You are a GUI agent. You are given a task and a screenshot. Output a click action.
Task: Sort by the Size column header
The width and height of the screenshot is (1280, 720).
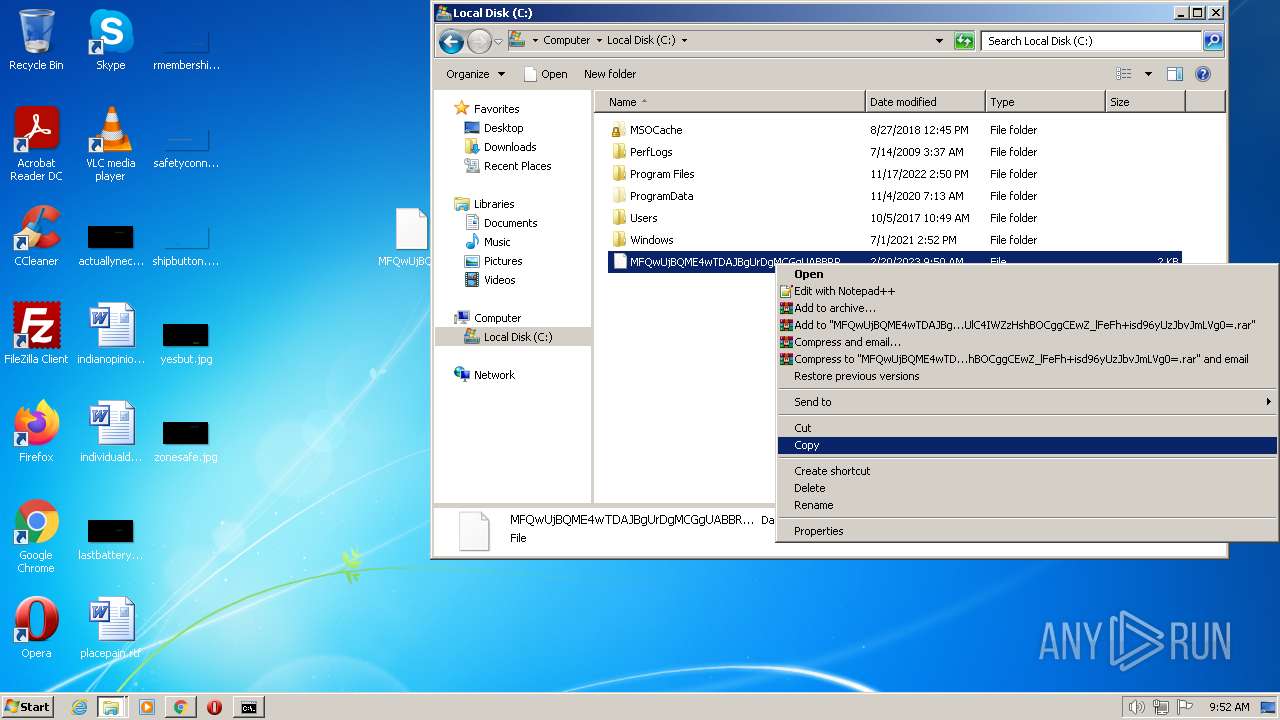[1145, 102]
